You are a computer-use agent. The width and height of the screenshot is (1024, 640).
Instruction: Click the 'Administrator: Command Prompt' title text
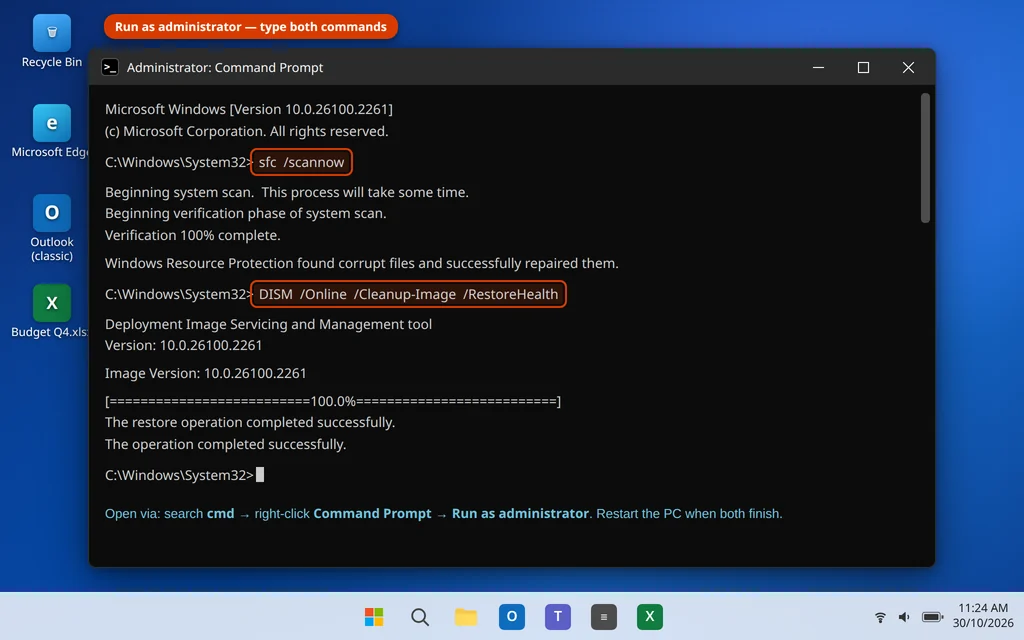[x=225, y=67]
